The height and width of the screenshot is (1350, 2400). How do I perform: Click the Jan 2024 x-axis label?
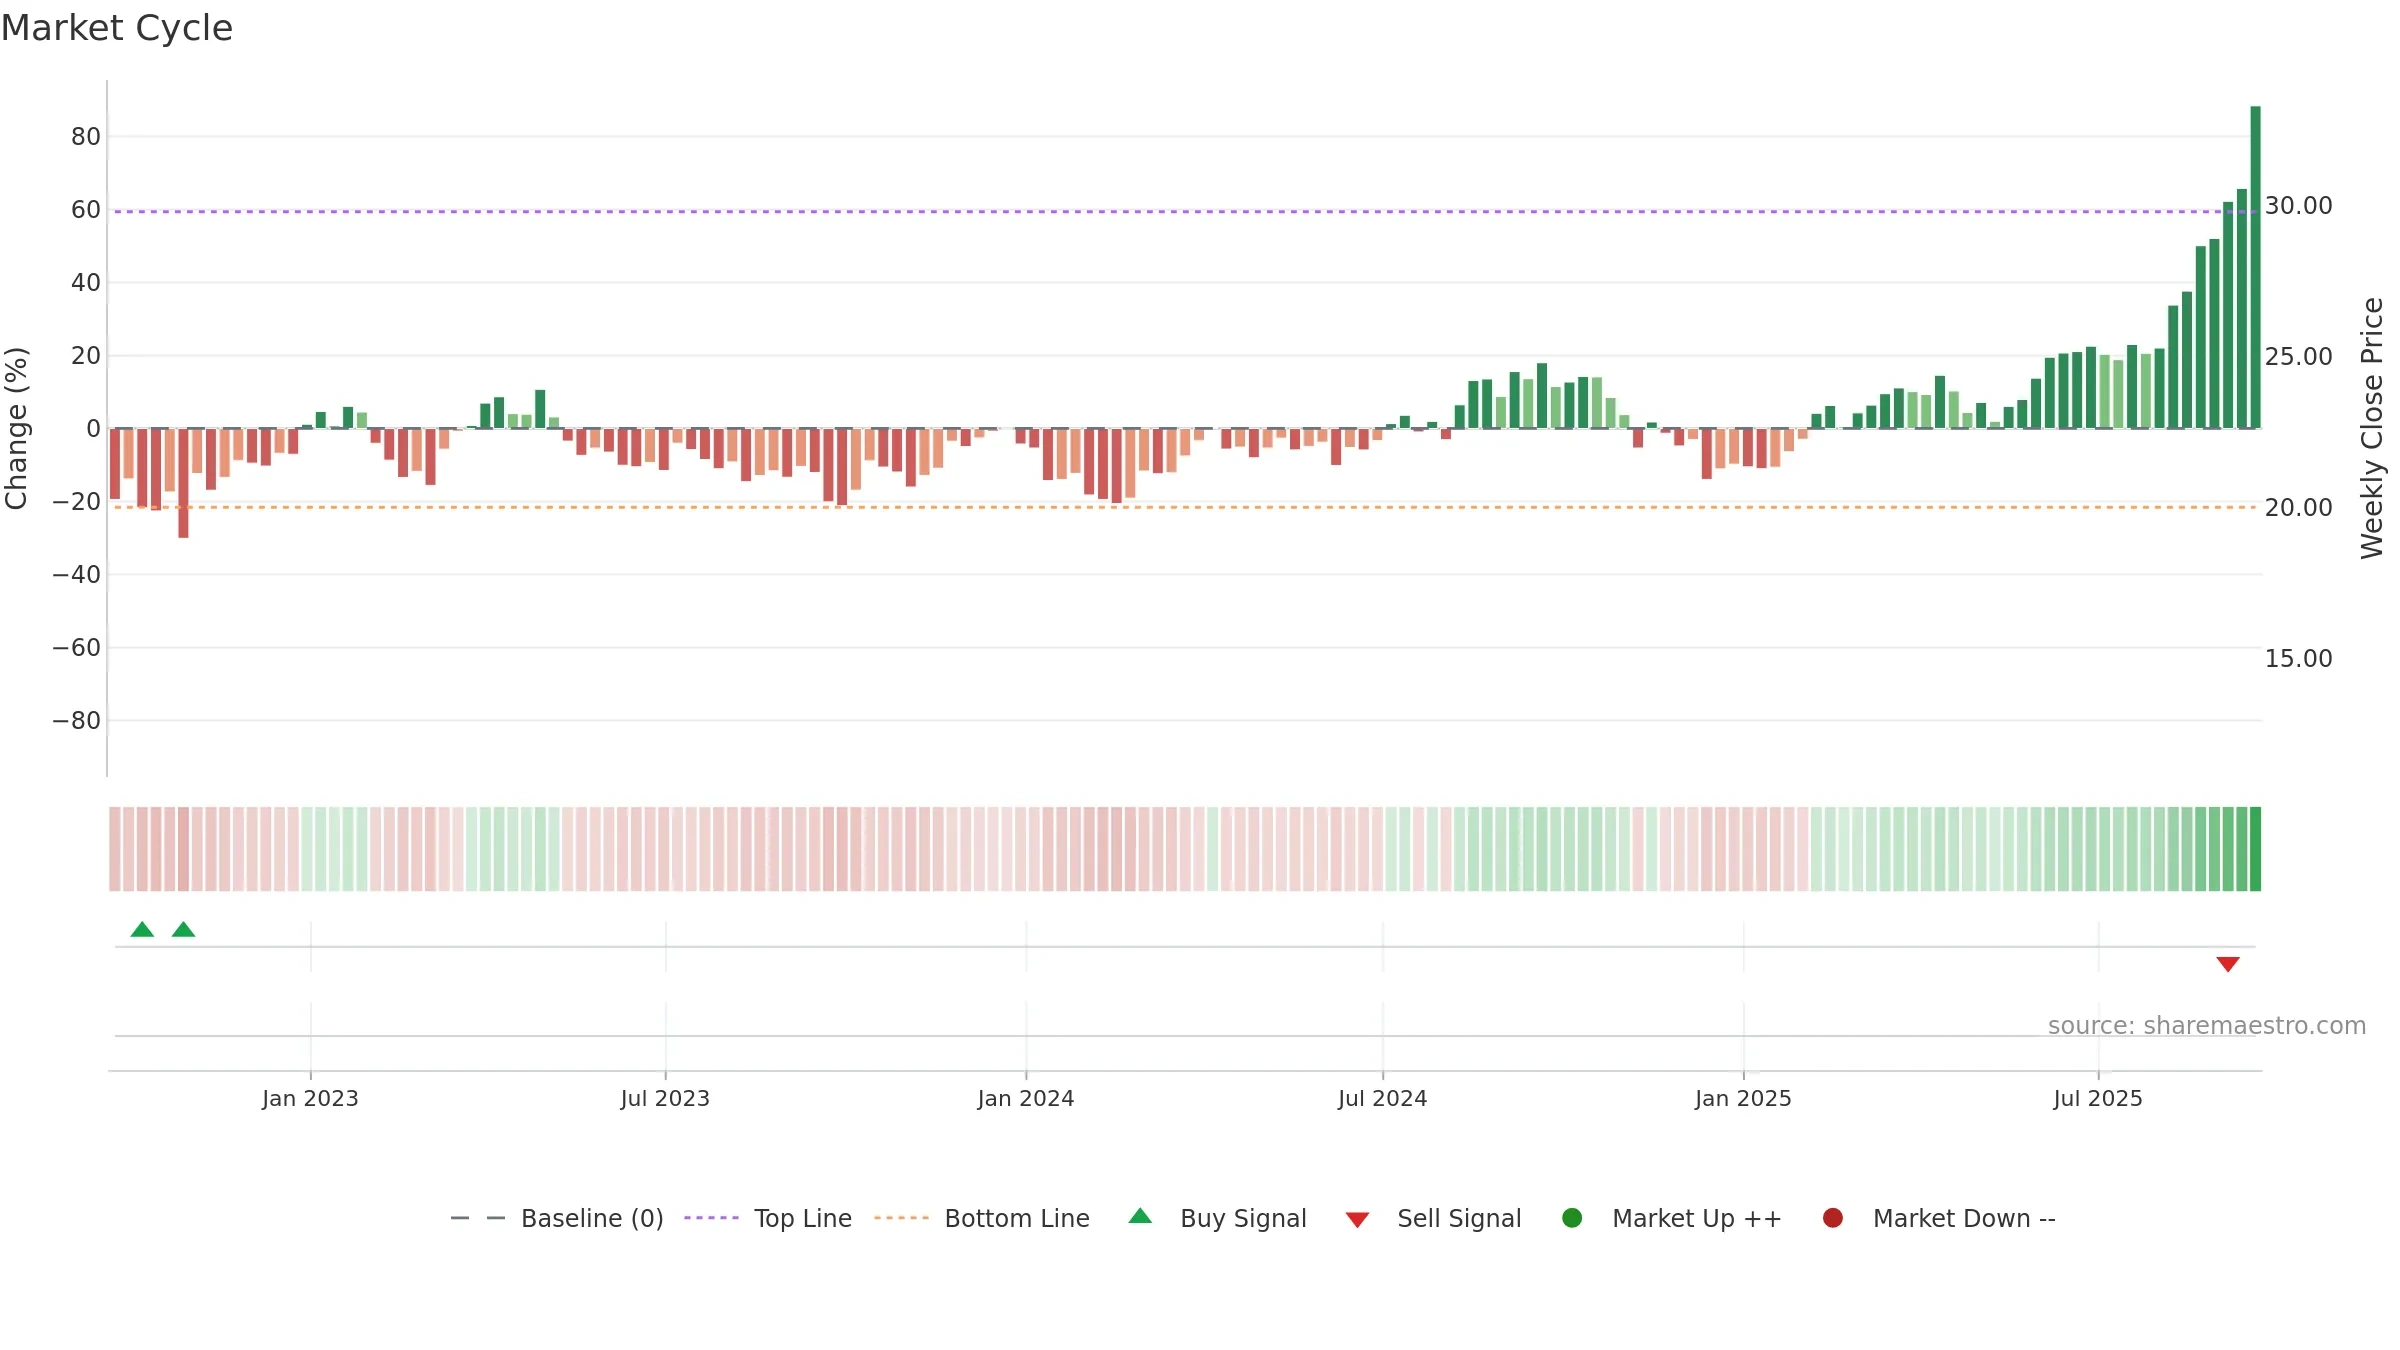pyautogui.click(x=1026, y=1098)
